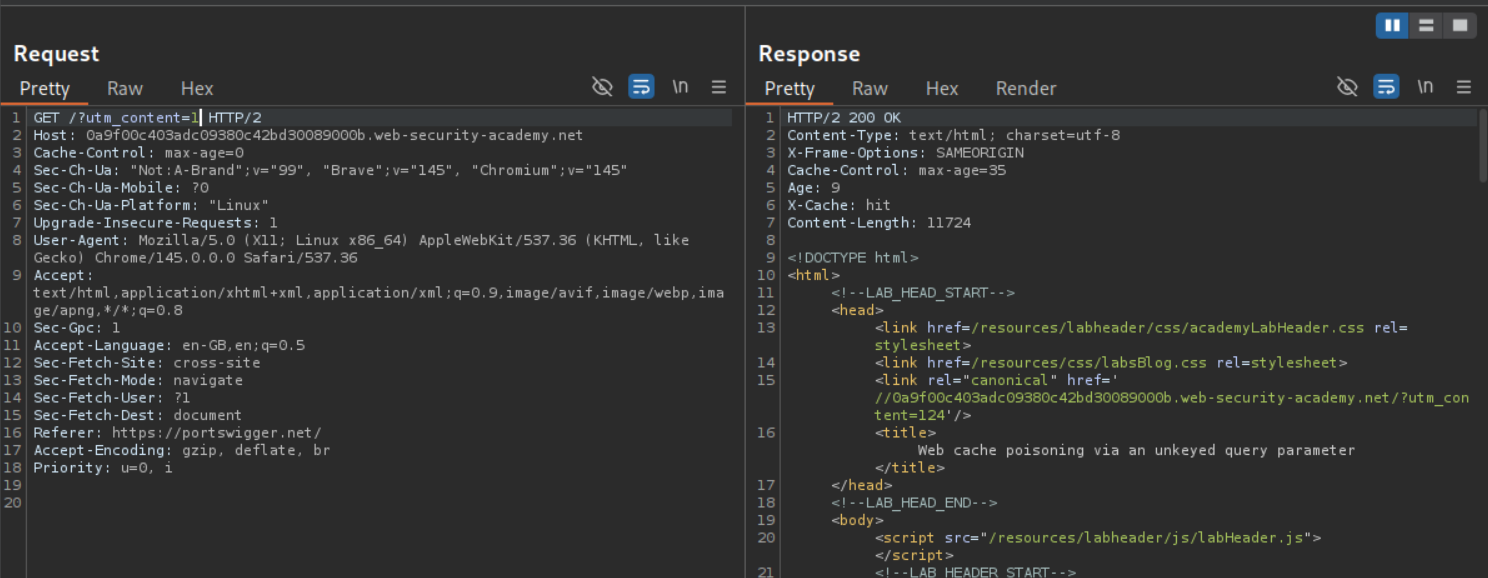Select side-by-side layout icon

(x=1392, y=25)
